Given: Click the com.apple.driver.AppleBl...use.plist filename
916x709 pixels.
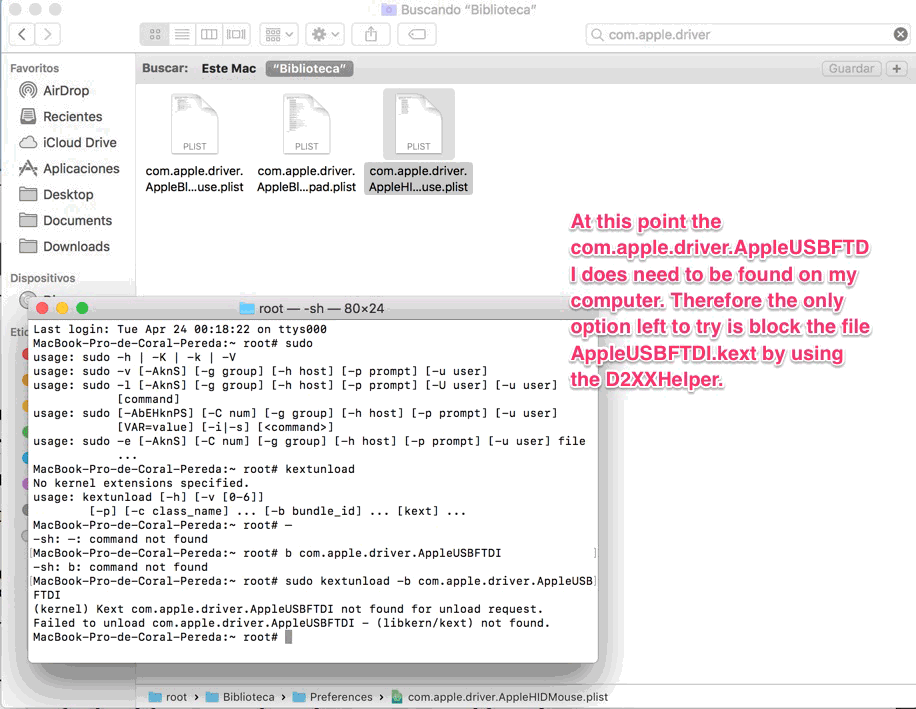Looking at the screenshot, I should pyautogui.click(x=195, y=179).
